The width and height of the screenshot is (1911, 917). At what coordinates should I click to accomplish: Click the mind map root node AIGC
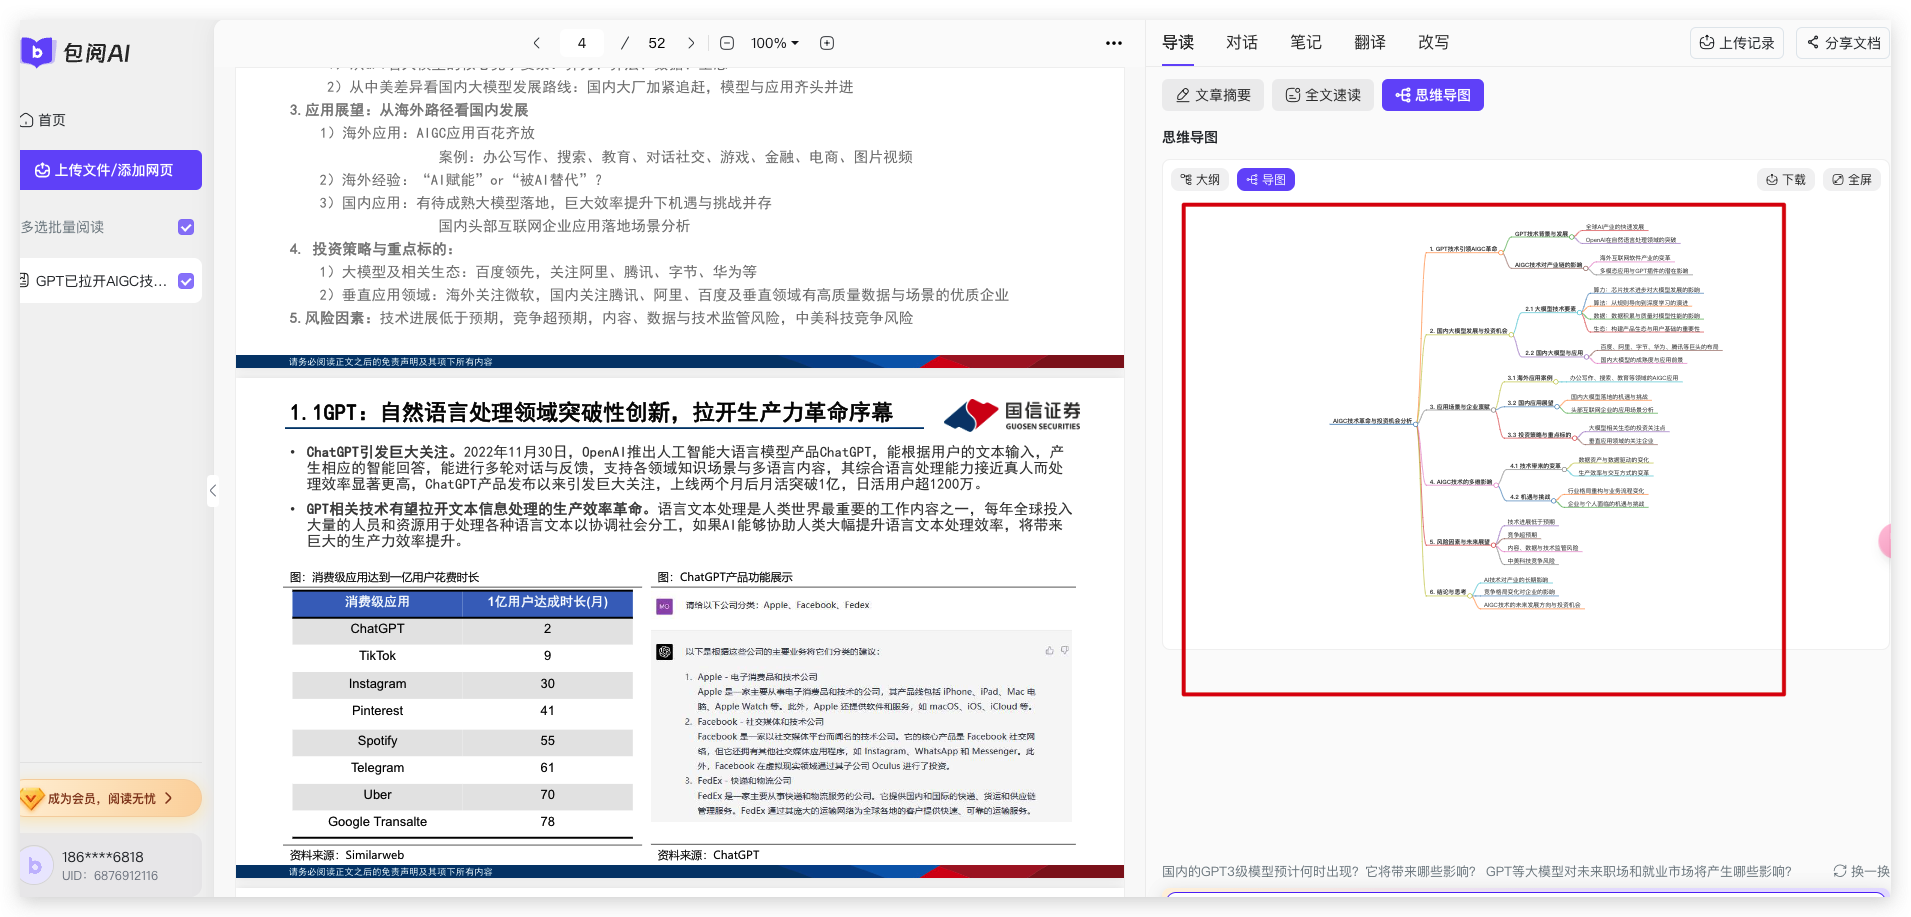point(1372,421)
